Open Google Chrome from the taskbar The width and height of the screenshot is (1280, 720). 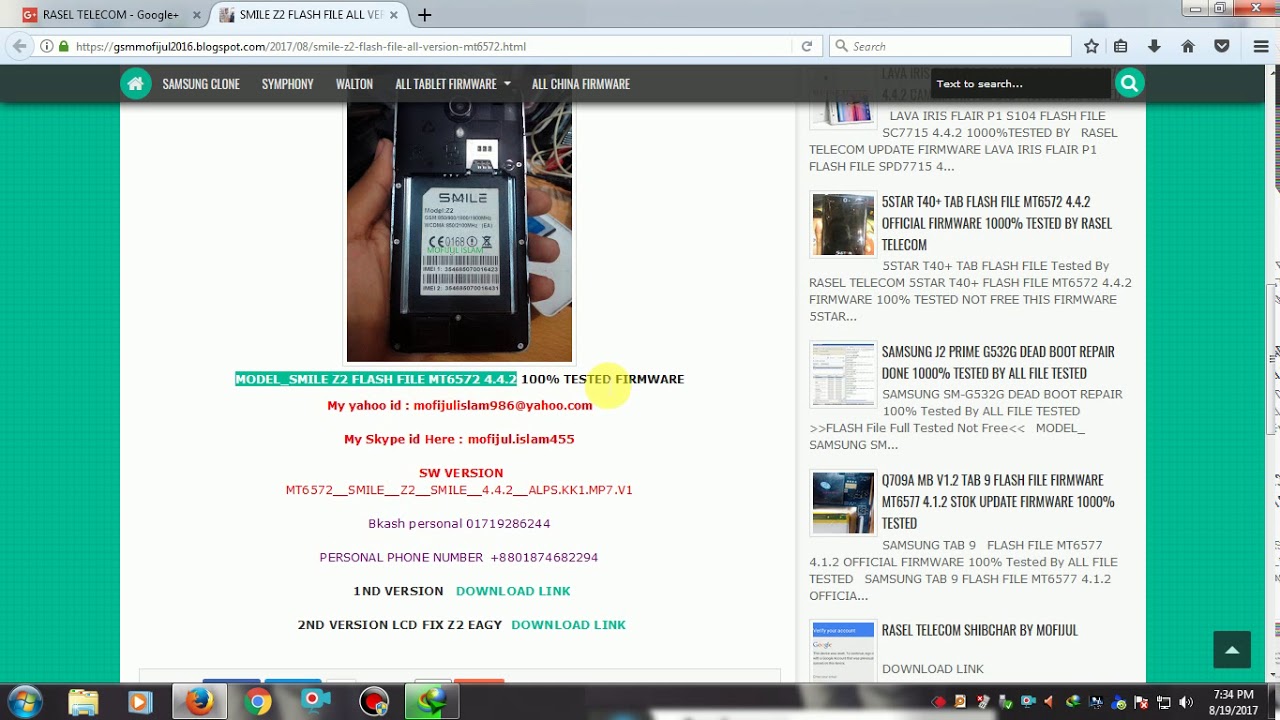pyautogui.click(x=257, y=702)
